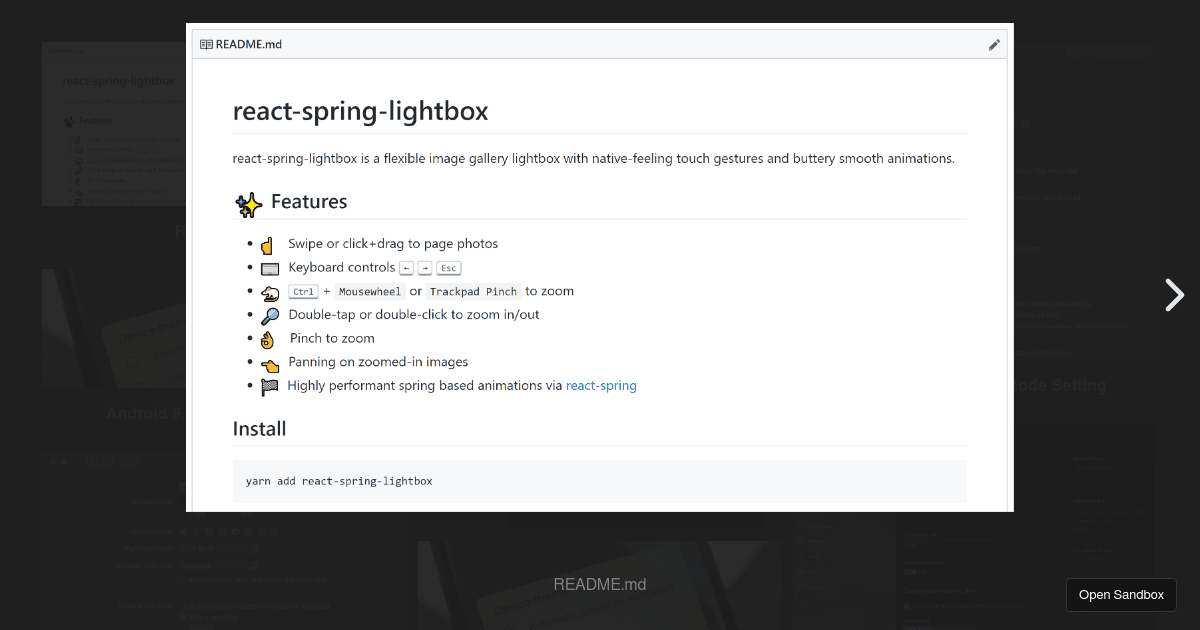Click the README.md caption below the image

pos(600,585)
